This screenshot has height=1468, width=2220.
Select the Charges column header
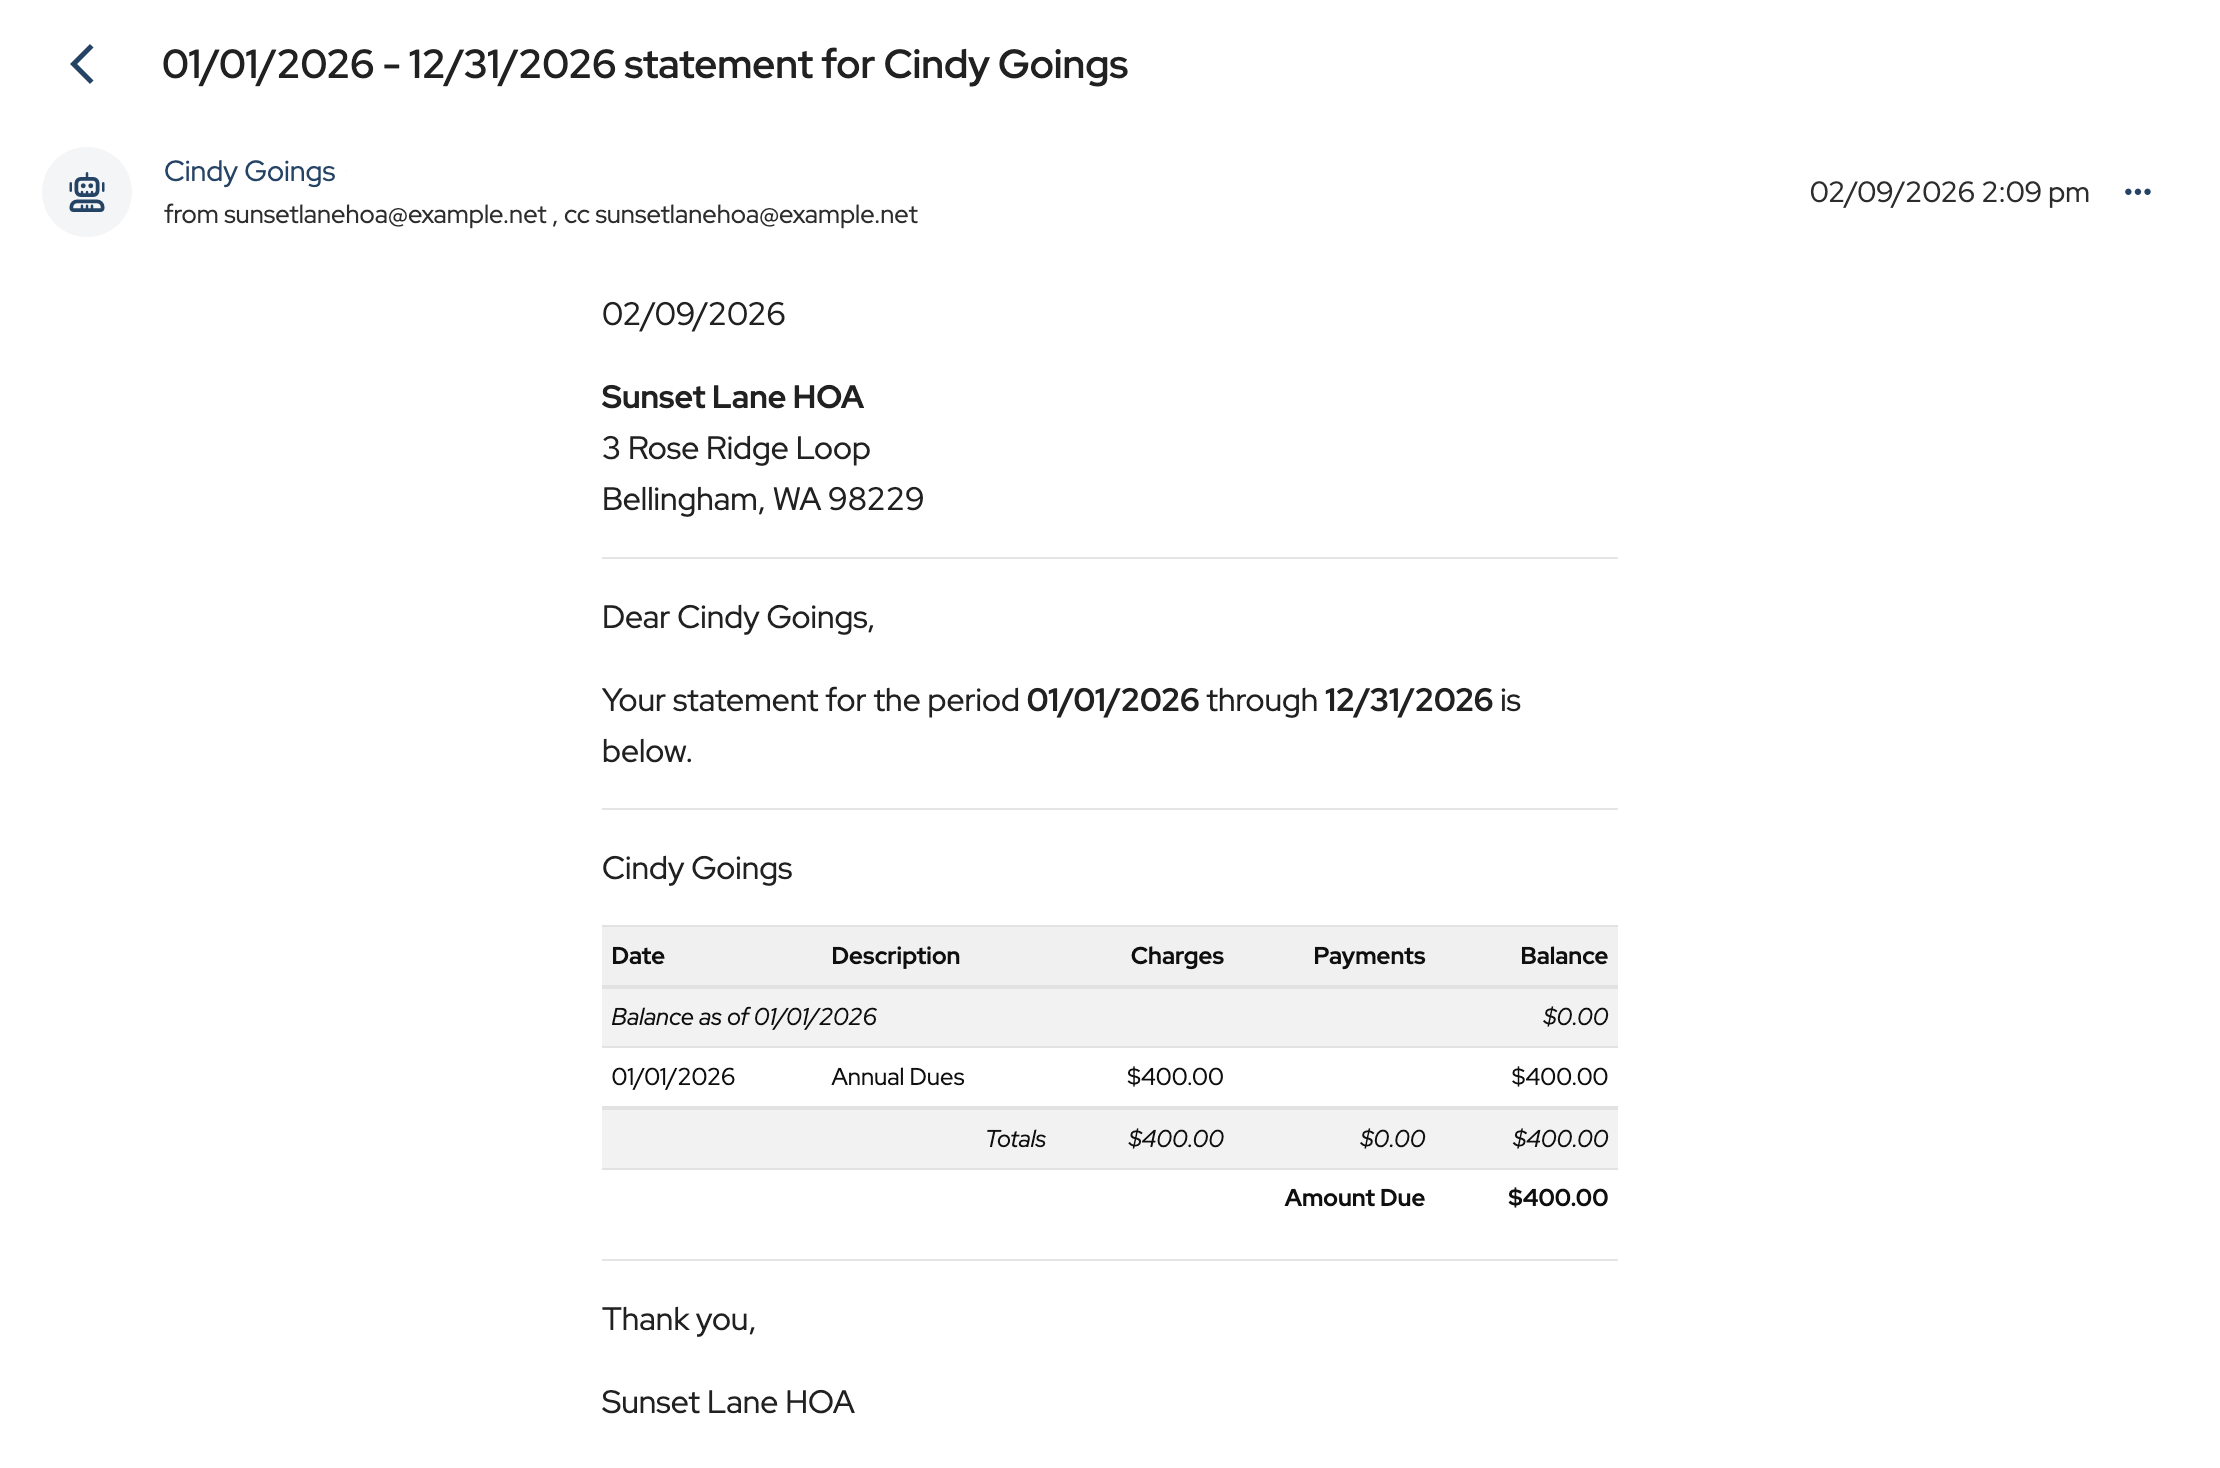pos(1176,956)
